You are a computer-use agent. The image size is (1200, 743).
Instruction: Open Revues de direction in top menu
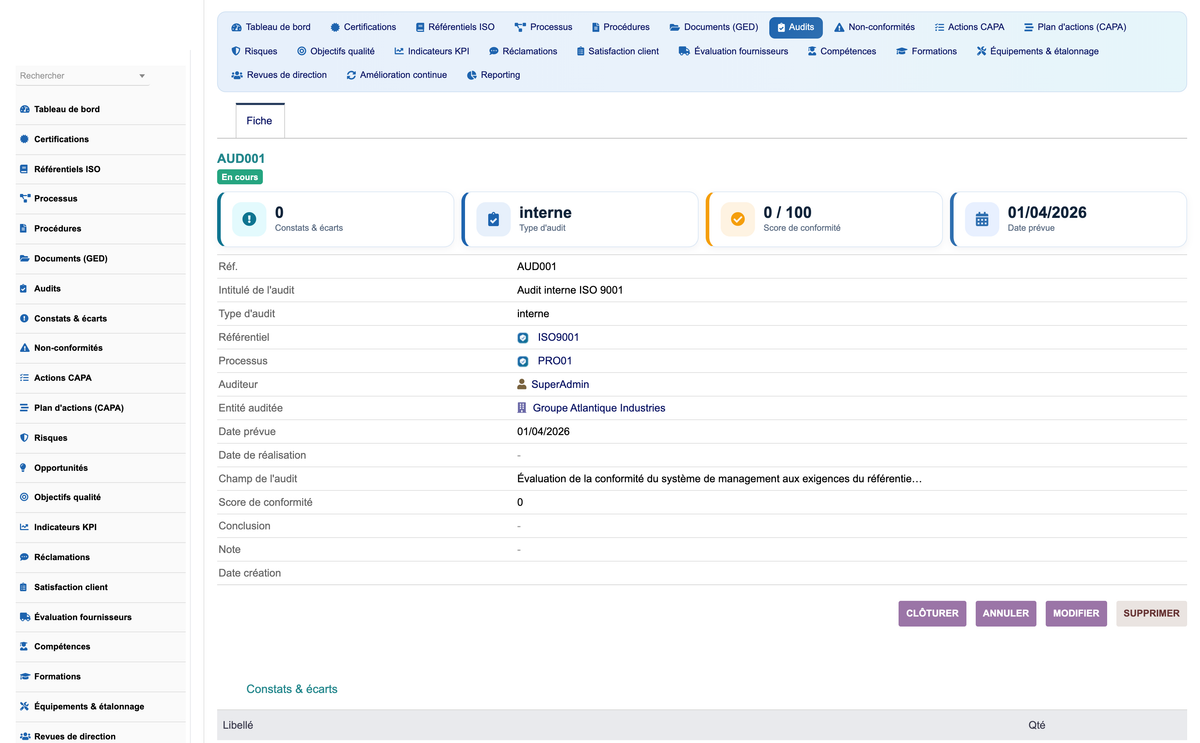pos(279,75)
